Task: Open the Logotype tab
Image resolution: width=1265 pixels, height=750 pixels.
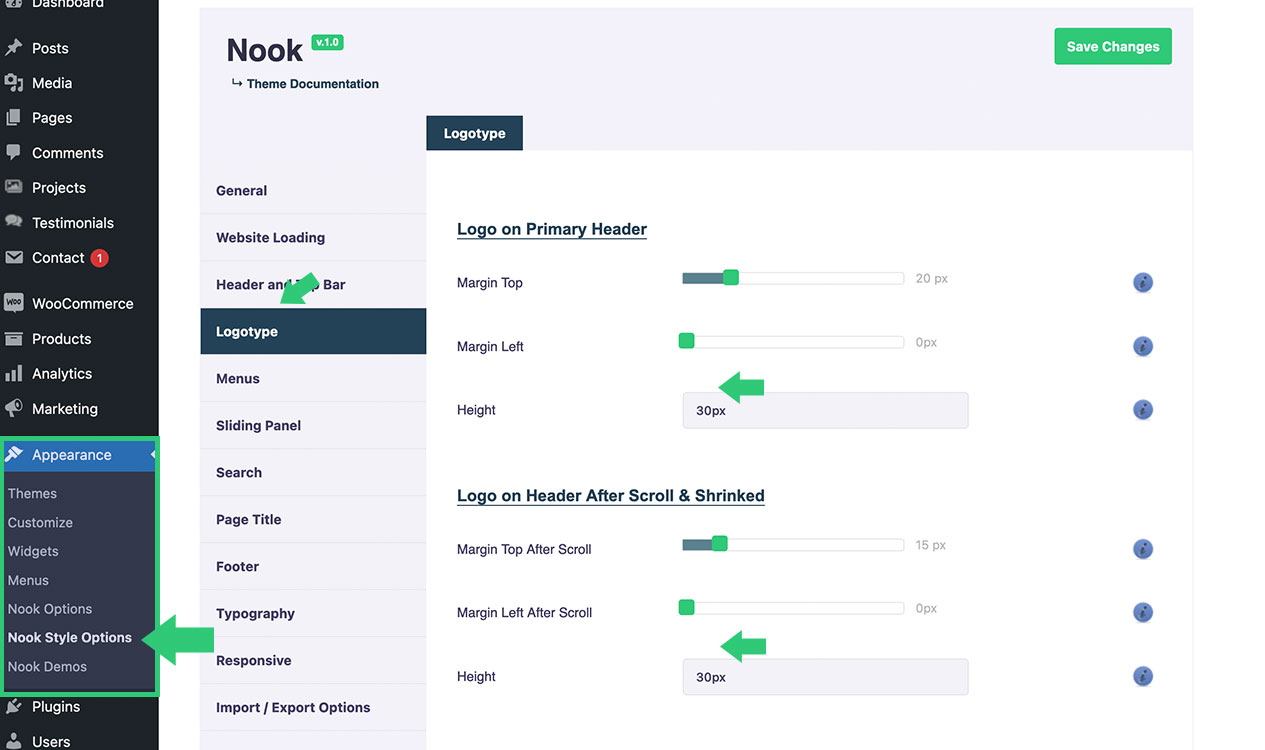Action: pyautogui.click(x=474, y=134)
